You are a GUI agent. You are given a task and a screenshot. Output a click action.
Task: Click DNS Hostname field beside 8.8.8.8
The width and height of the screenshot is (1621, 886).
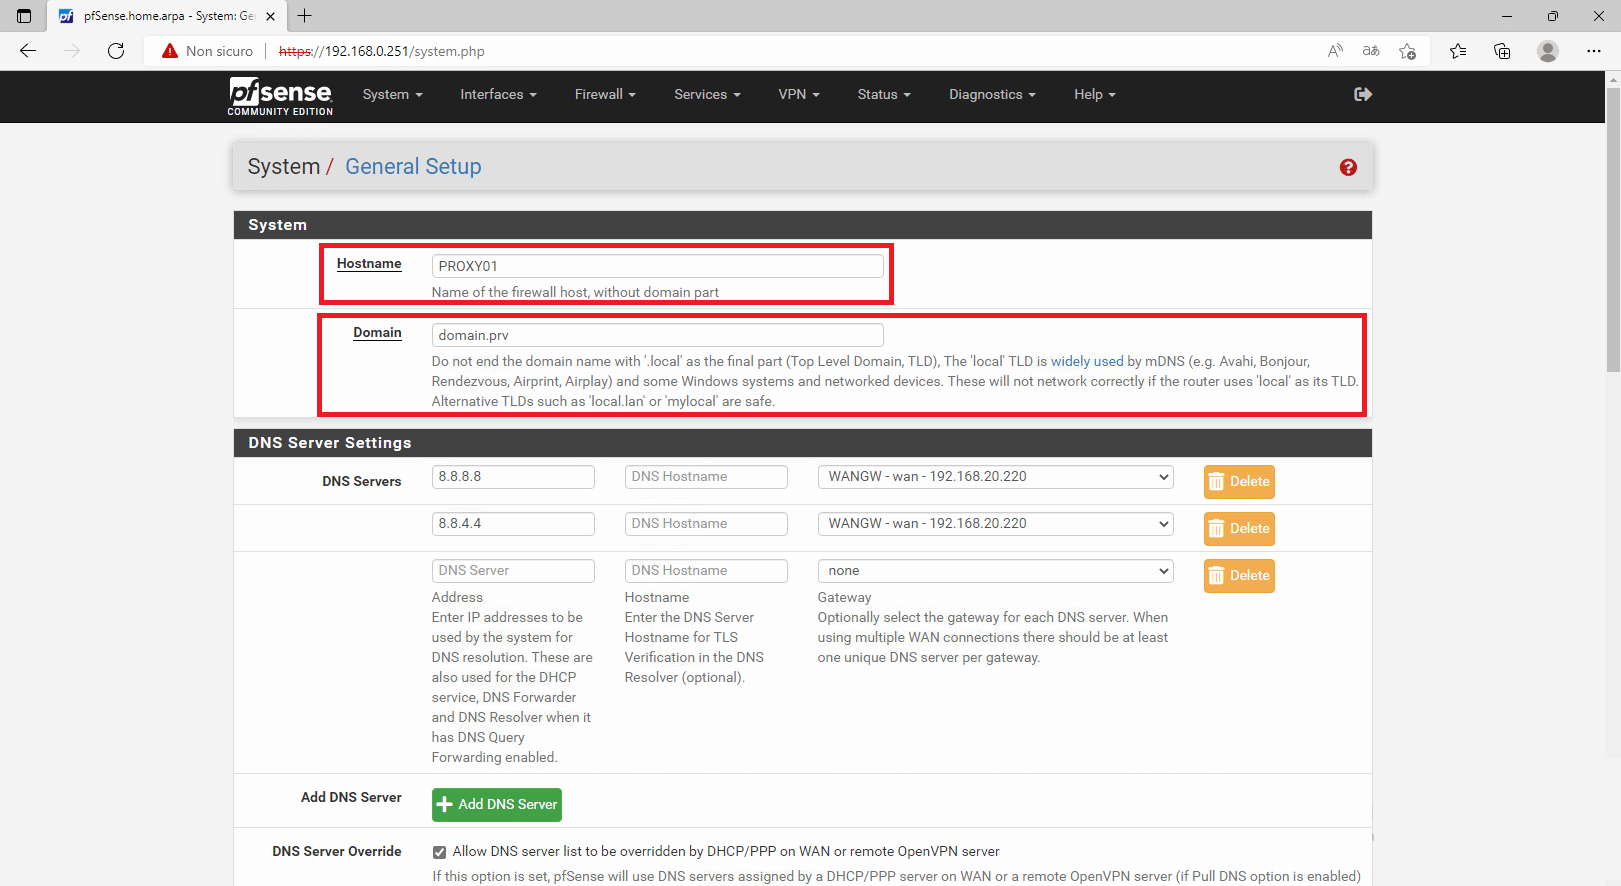pyautogui.click(x=706, y=477)
